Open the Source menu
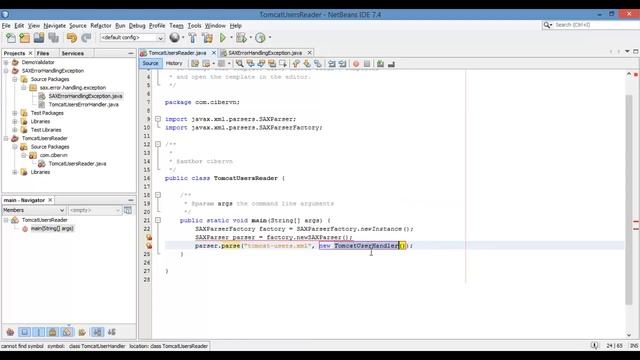640x360 pixels. pyautogui.click(x=78, y=26)
